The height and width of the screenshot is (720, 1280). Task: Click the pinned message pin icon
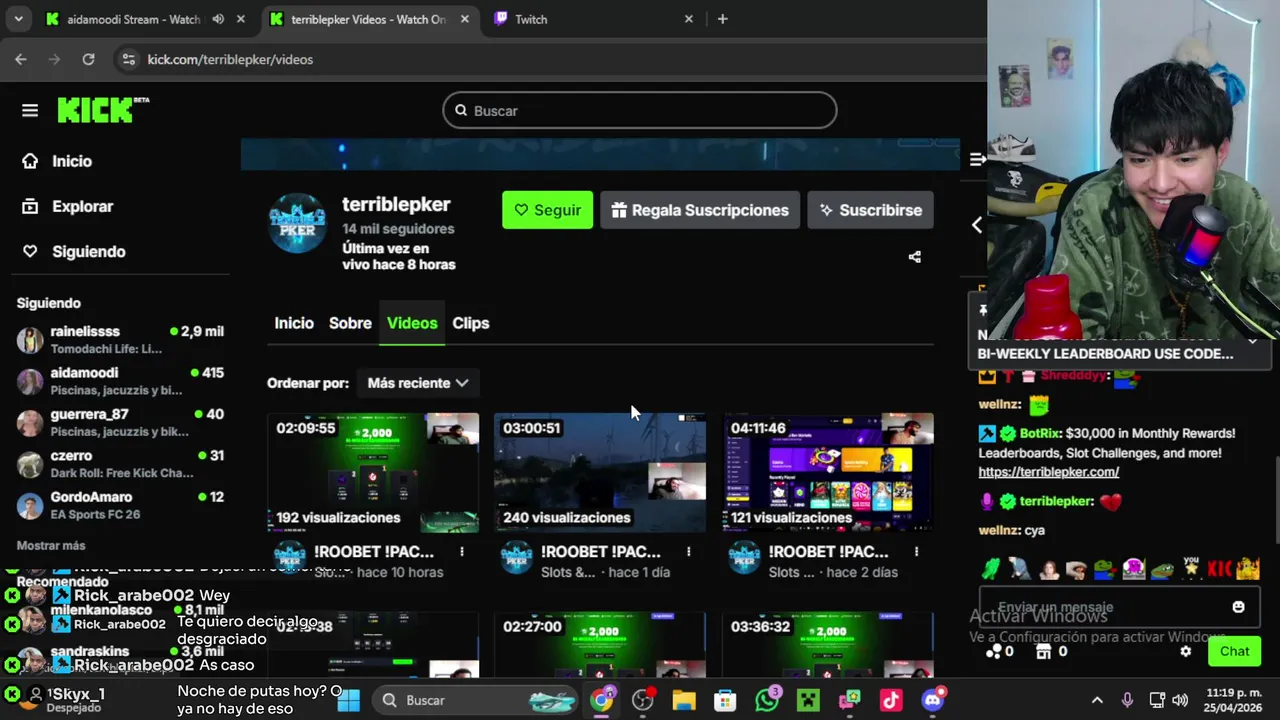(x=983, y=310)
